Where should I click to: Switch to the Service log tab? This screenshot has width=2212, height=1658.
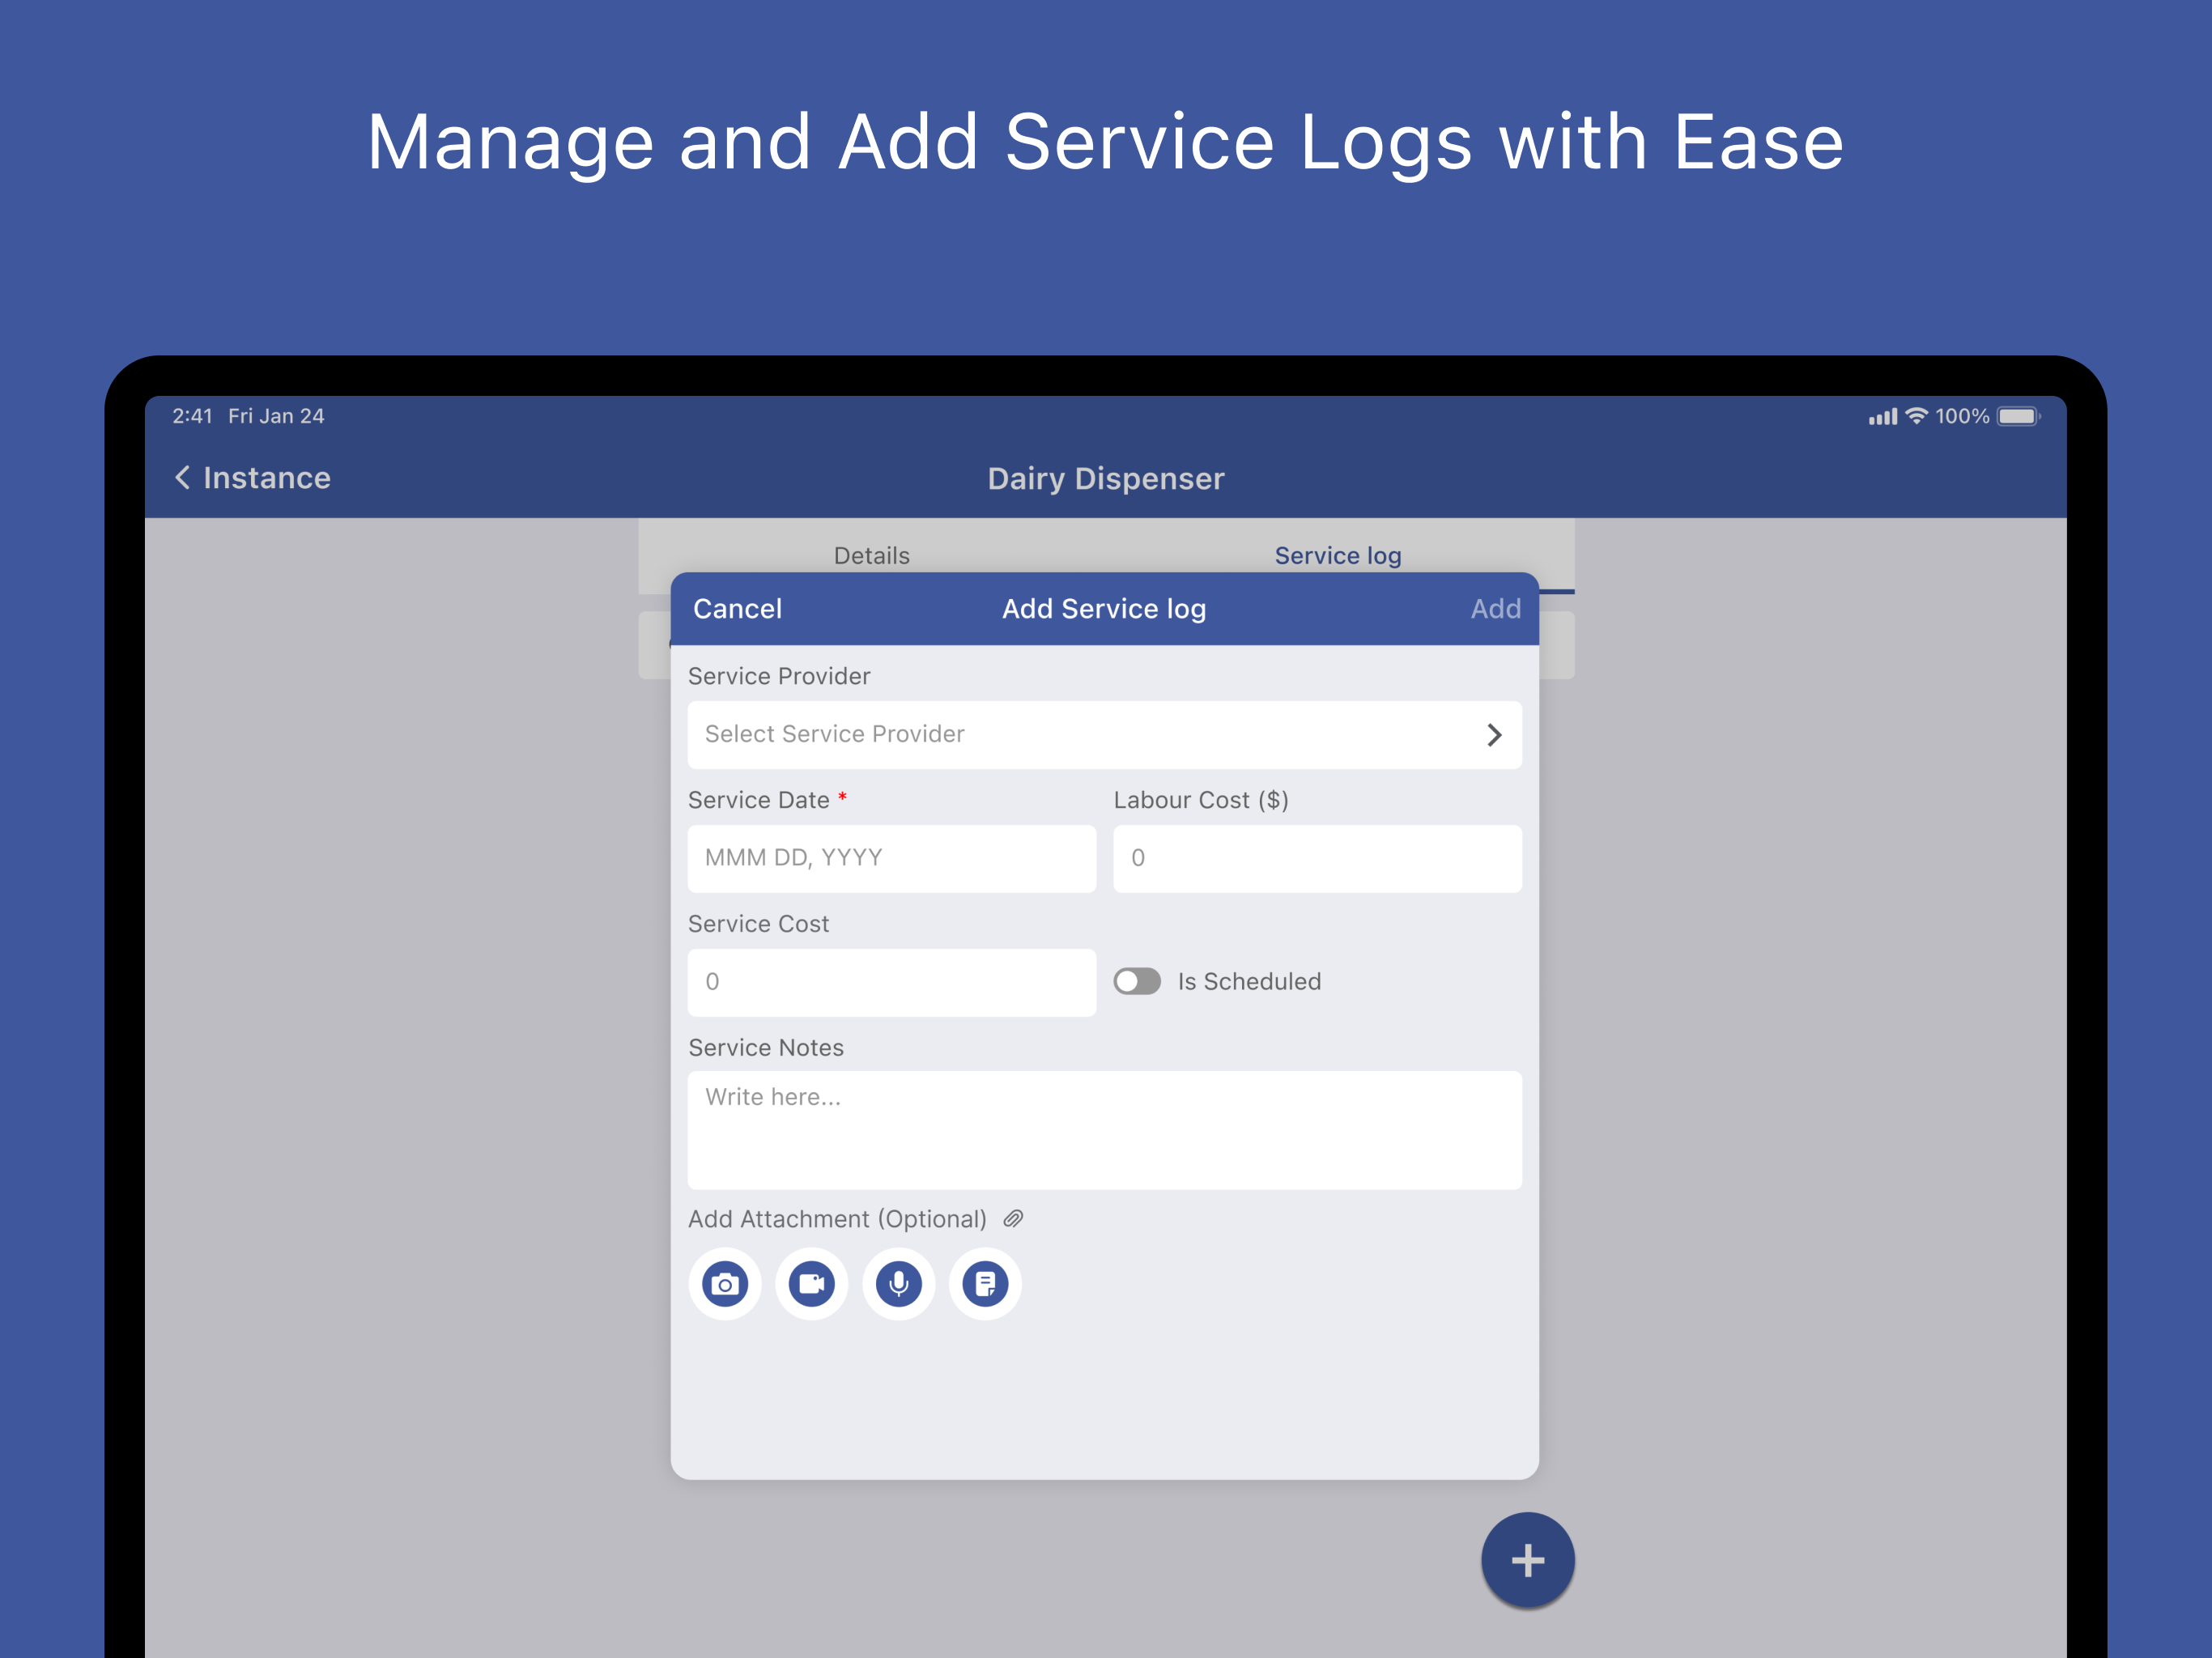1338,555
